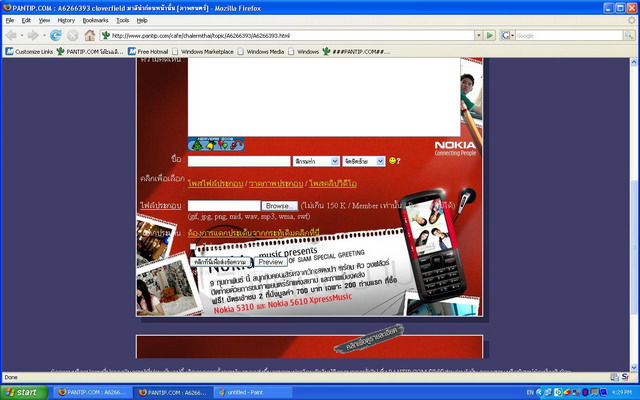Click the computers icon in status bar
This screenshot has height=400, width=640.
(x=614, y=377)
